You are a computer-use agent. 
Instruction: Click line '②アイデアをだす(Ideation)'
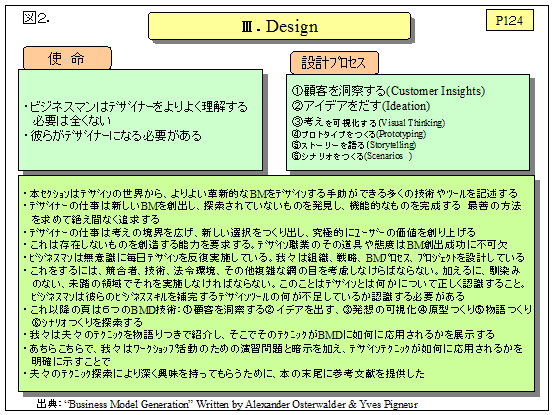(x=361, y=106)
